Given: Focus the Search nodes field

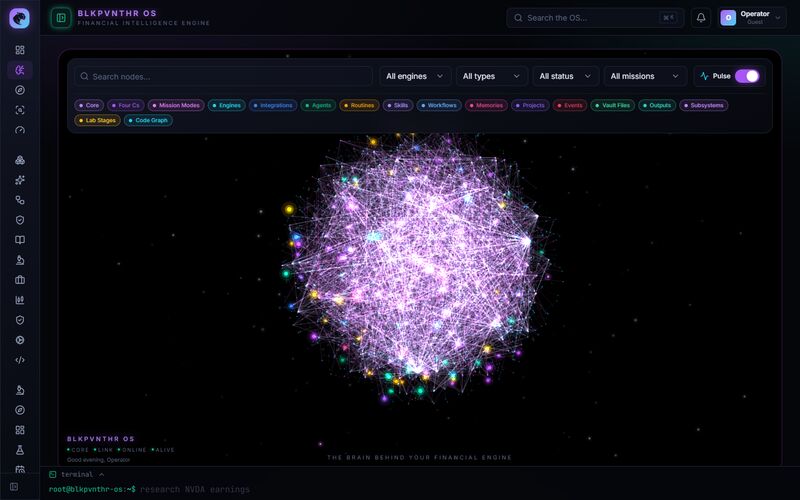Looking at the screenshot, I should 223,76.
